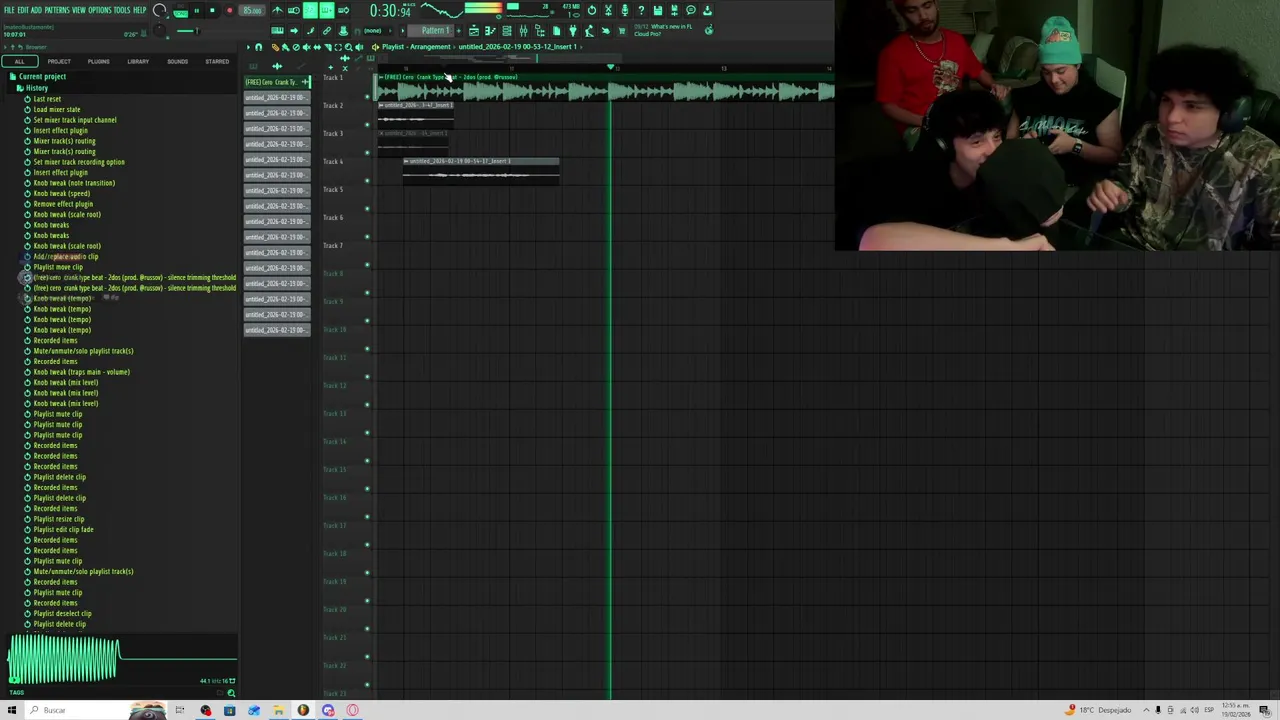Click the 85.000 tempo field
Viewport: 1280px width, 720px height.
click(251, 11)
